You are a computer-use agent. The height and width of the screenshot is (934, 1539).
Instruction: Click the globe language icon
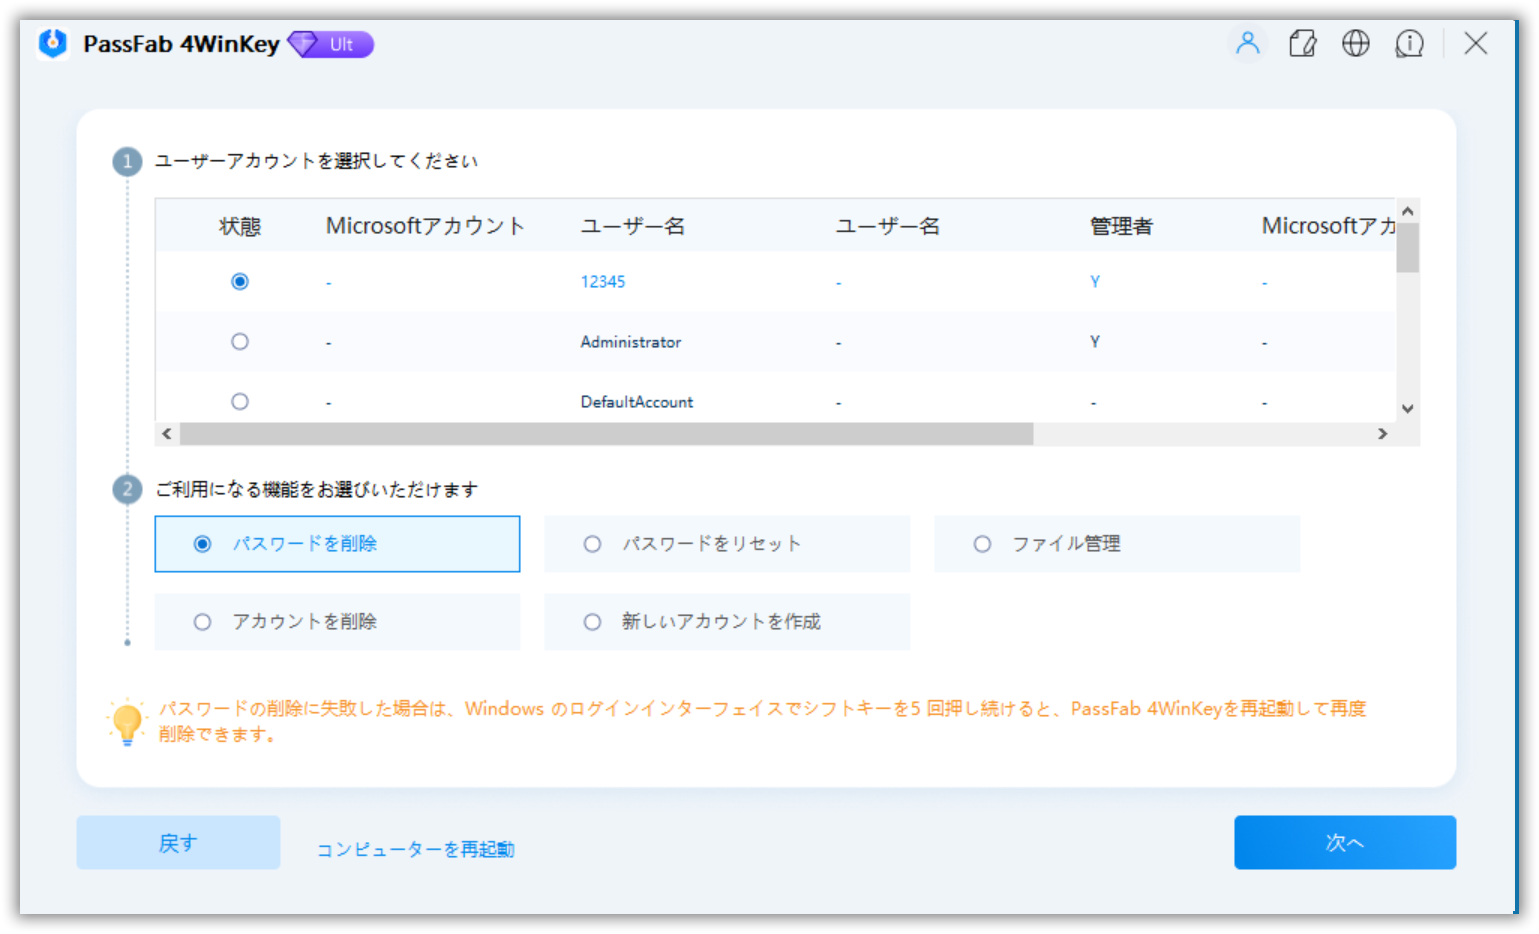click(1356, 44)
